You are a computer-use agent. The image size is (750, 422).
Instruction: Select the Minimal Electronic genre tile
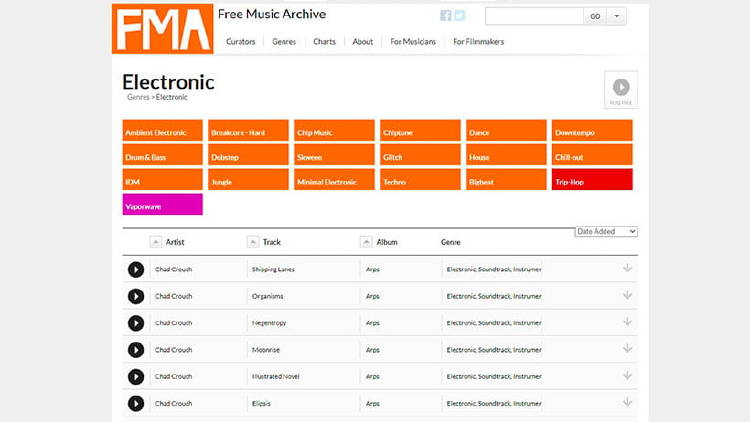click(x=334, y=179)
